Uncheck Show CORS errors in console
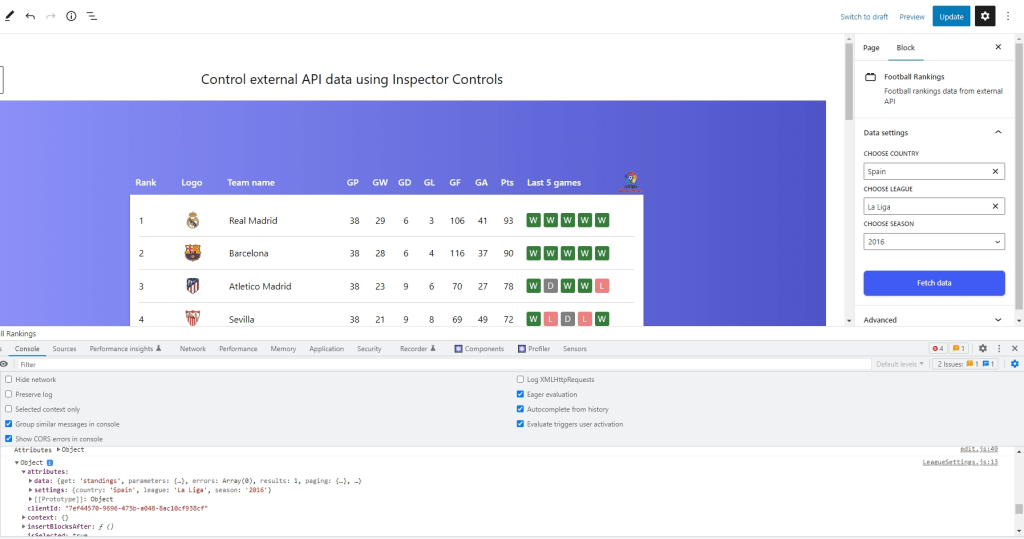 coord(8,439)
